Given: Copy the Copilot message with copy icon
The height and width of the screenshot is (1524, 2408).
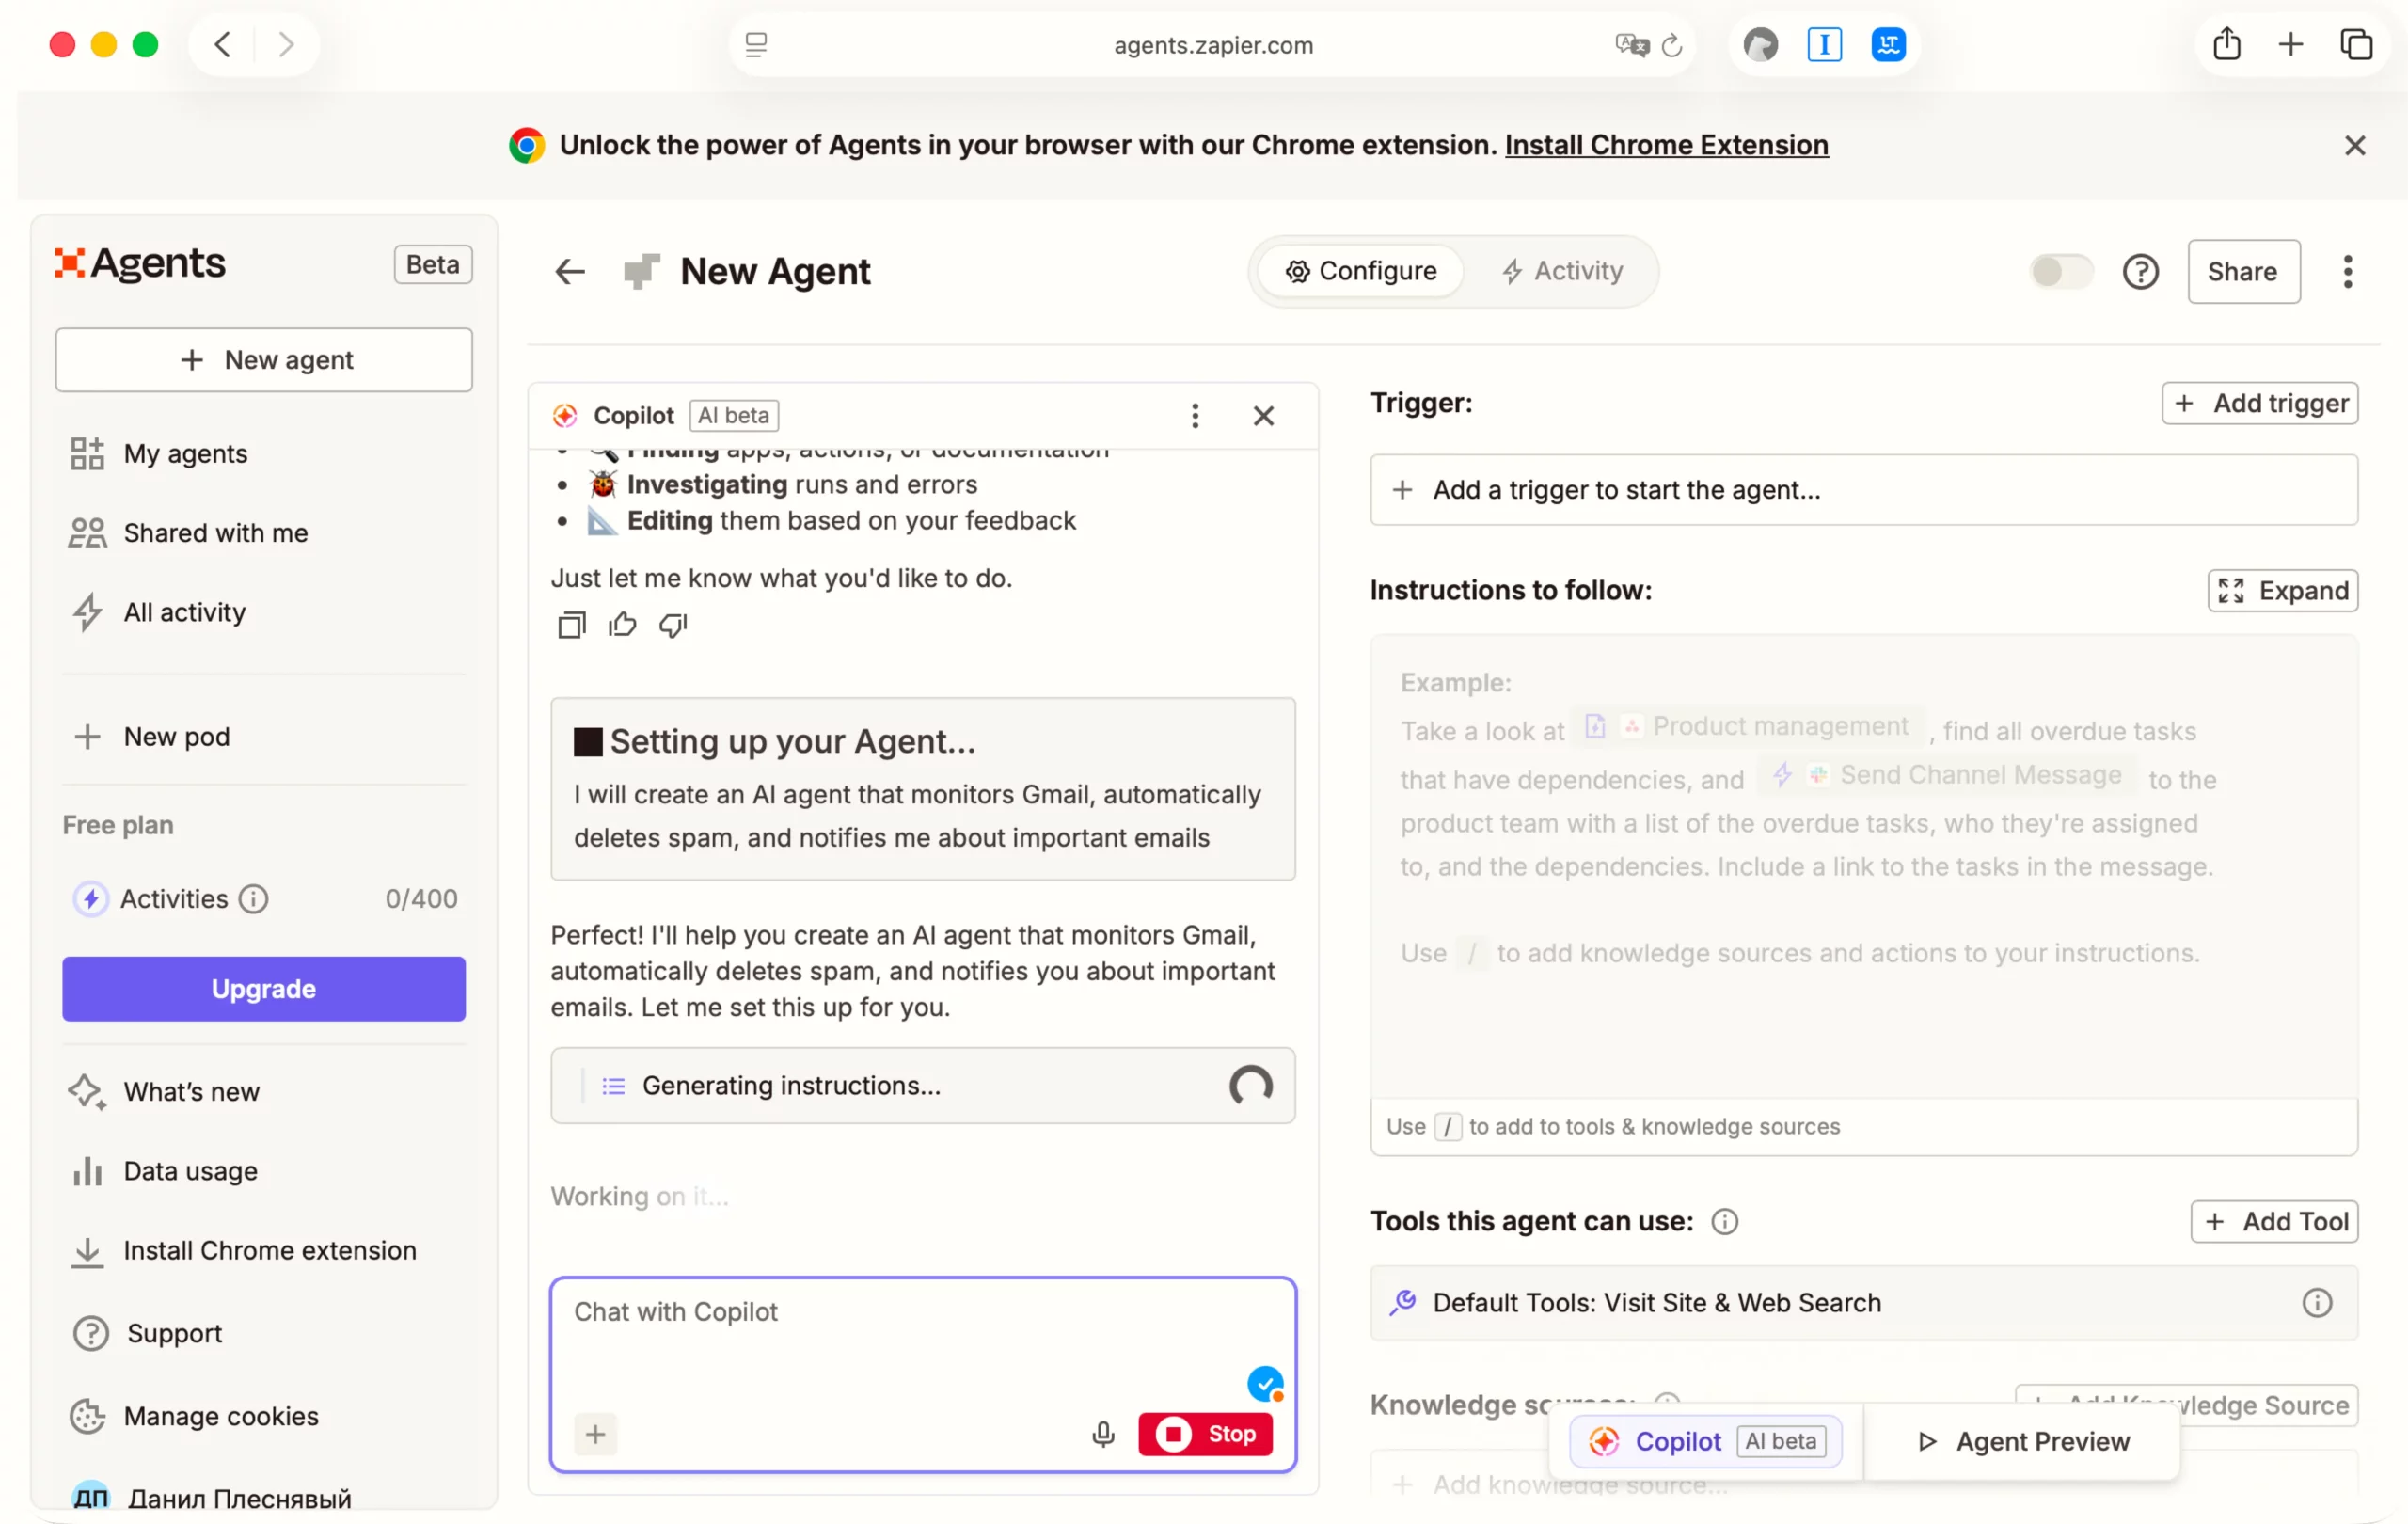Looking at the screenshot, I should 571,625.
